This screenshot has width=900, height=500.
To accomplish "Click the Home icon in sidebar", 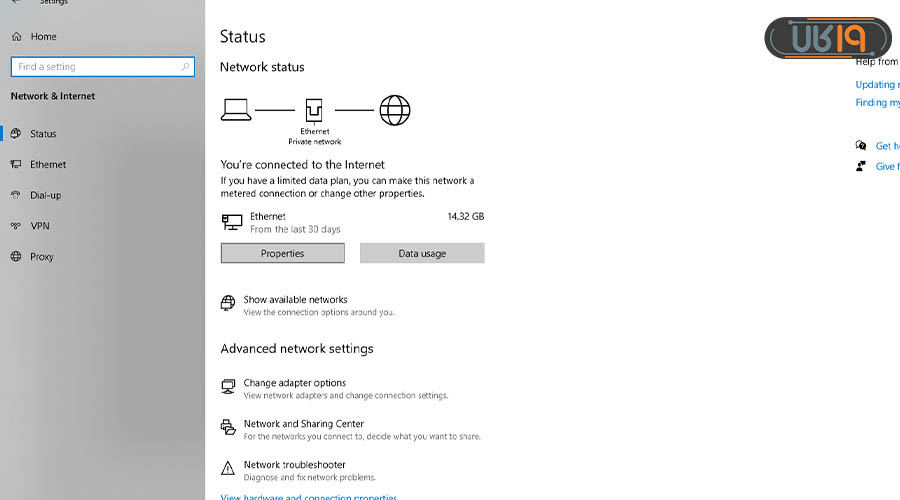I will coord(16,36).
